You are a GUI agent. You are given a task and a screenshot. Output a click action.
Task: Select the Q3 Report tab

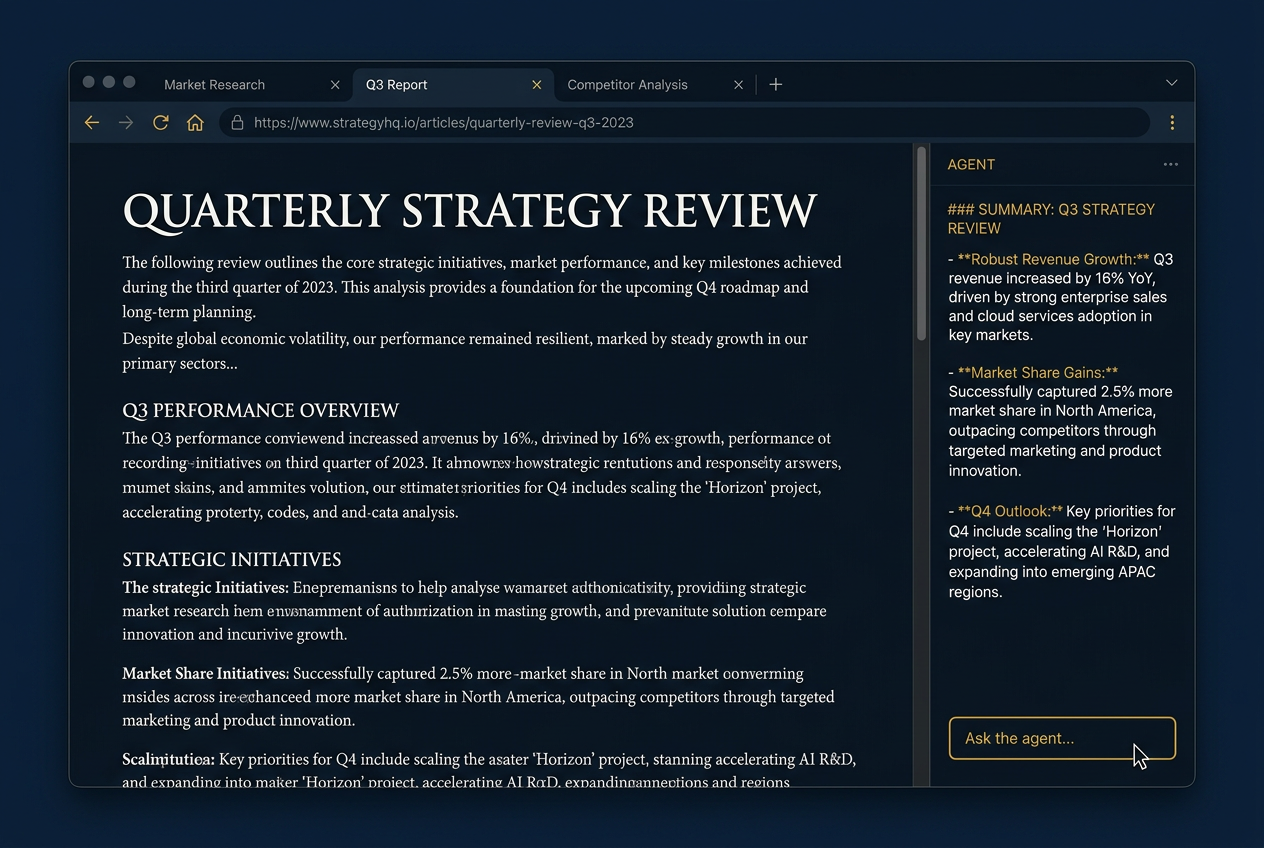coord(453,85)
